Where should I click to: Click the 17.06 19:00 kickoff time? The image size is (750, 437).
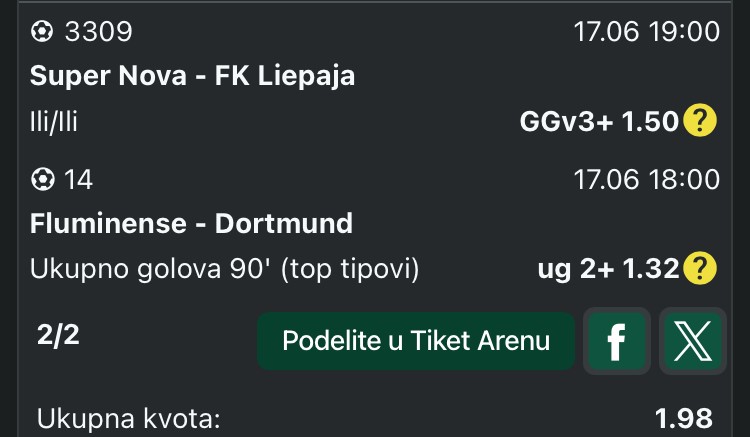pos(646,32)
